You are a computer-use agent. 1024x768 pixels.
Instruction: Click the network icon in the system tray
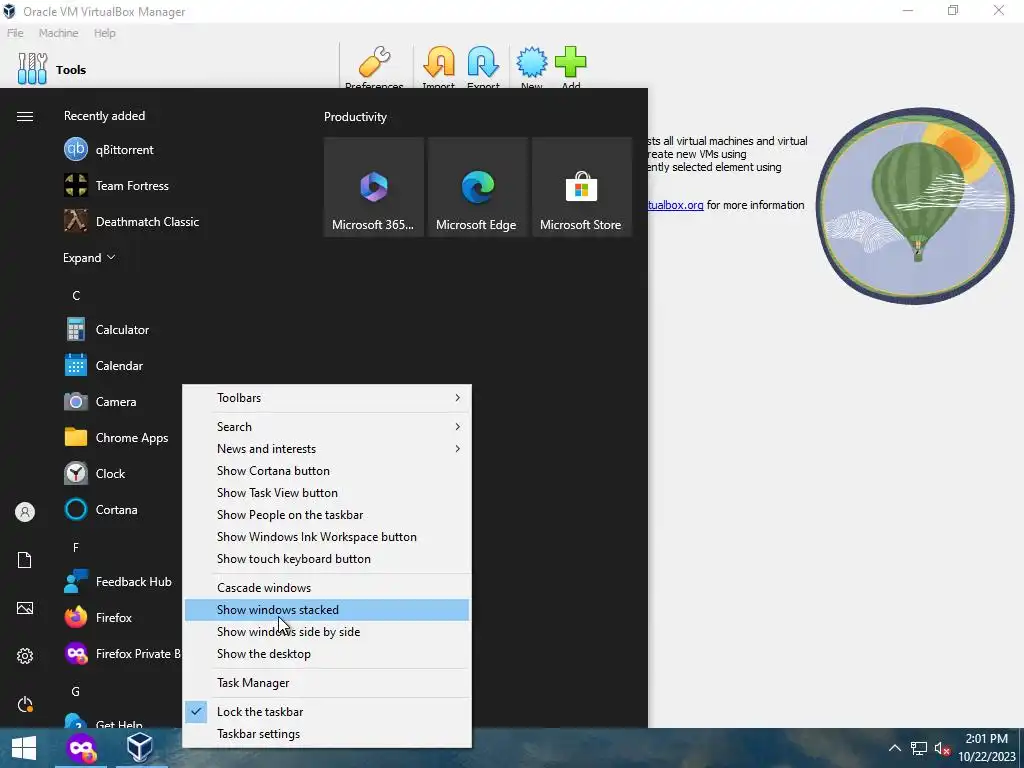coord(919,748)
